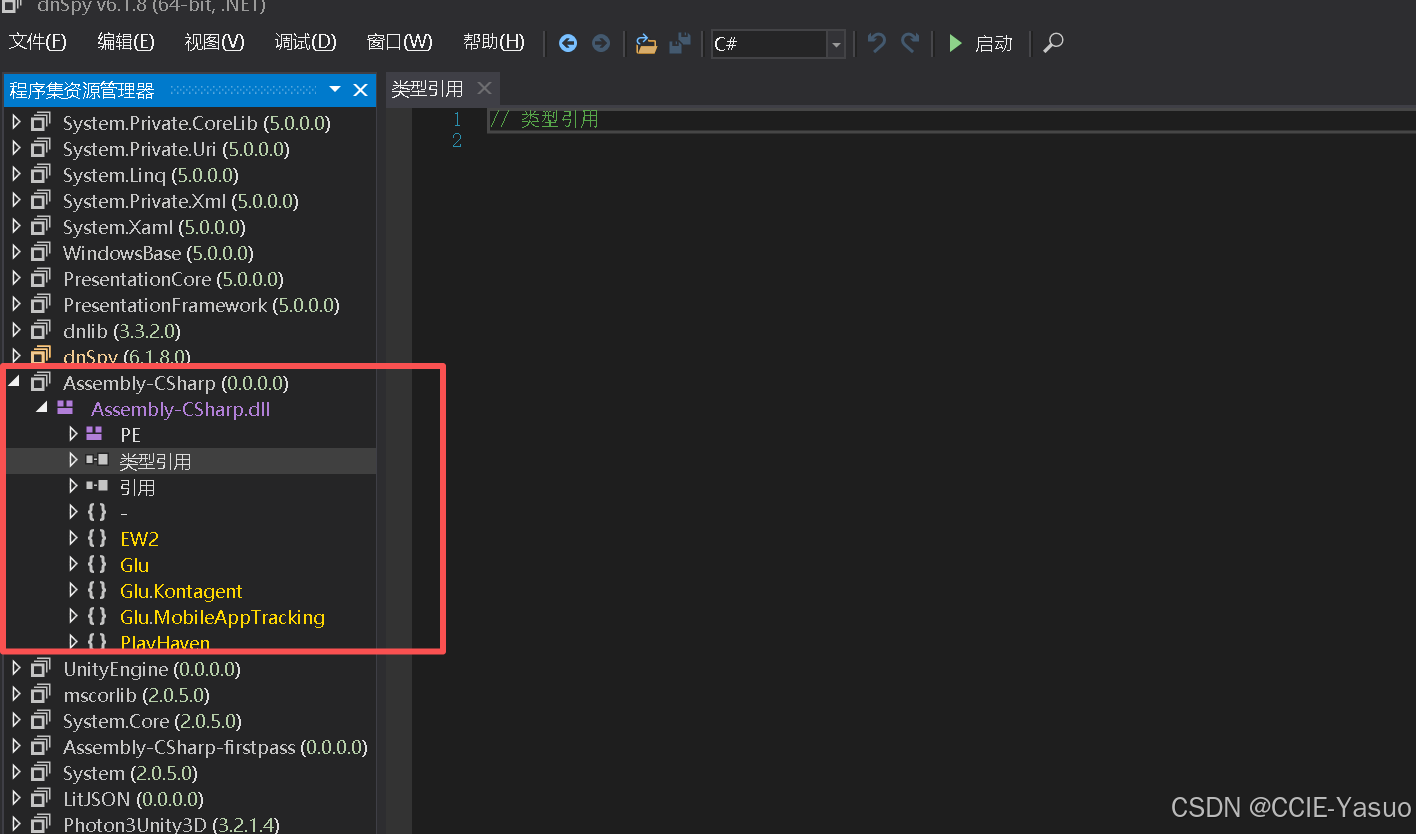Click line number 2 in the editor
Screen dimensions: 1416x834
457,140
